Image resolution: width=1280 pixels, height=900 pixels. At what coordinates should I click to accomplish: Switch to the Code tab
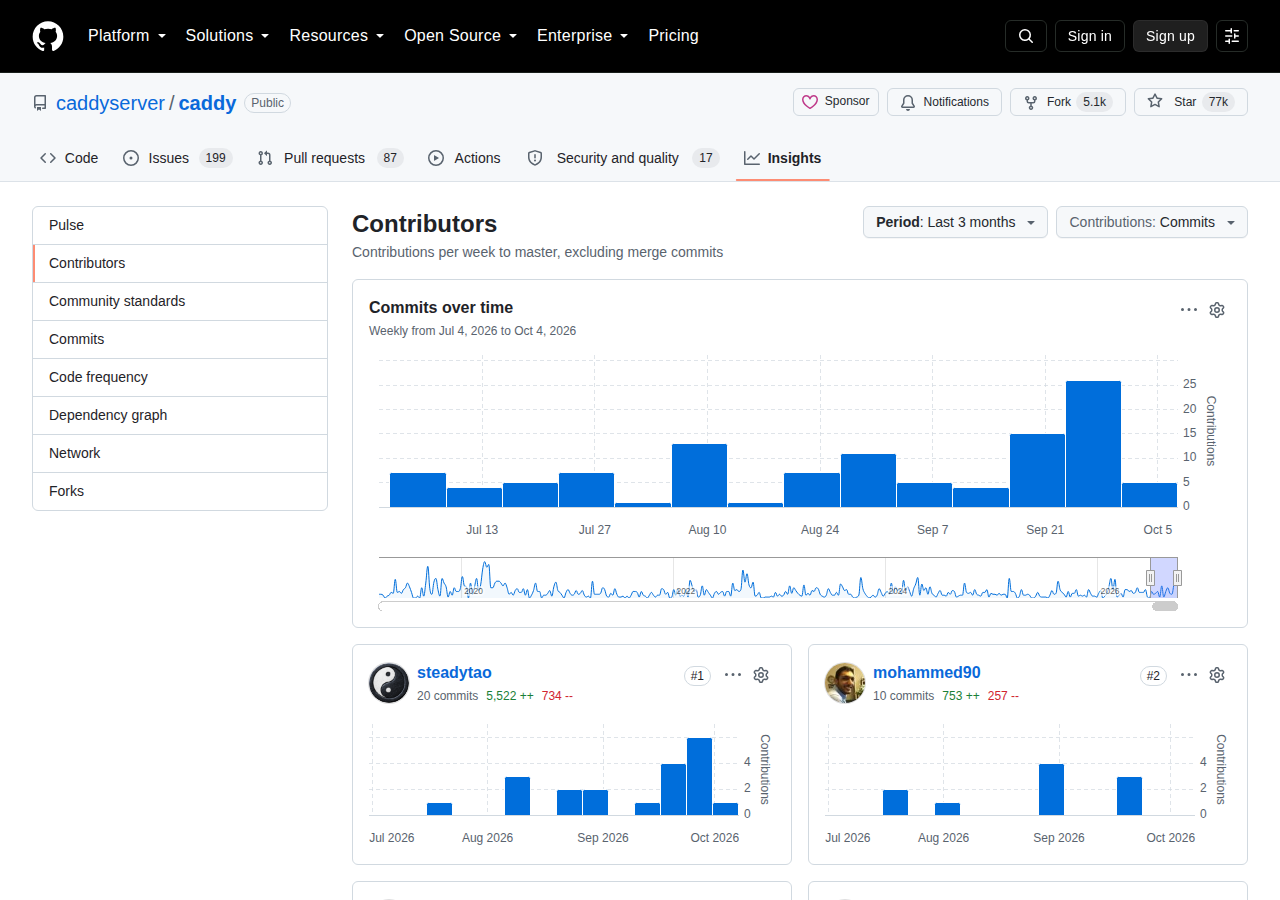[69, 158]
